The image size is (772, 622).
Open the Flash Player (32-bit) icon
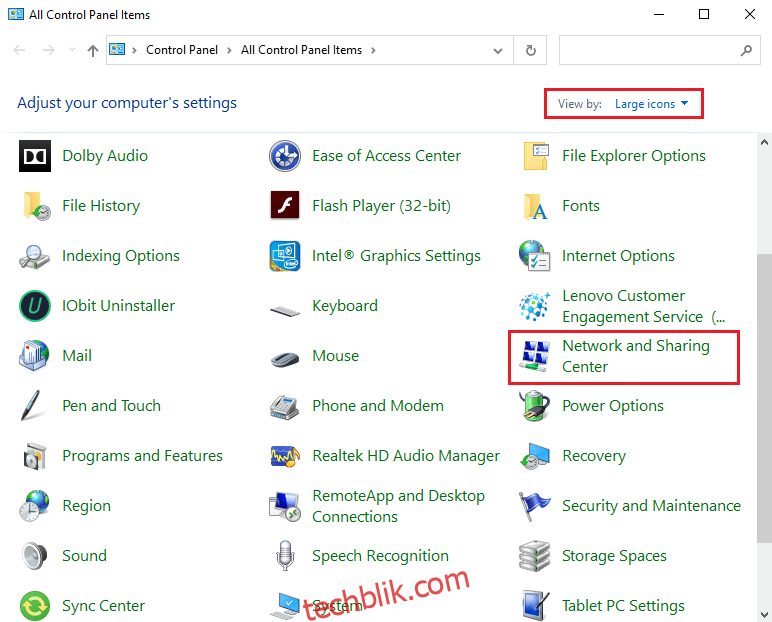[x=285, y=205]
